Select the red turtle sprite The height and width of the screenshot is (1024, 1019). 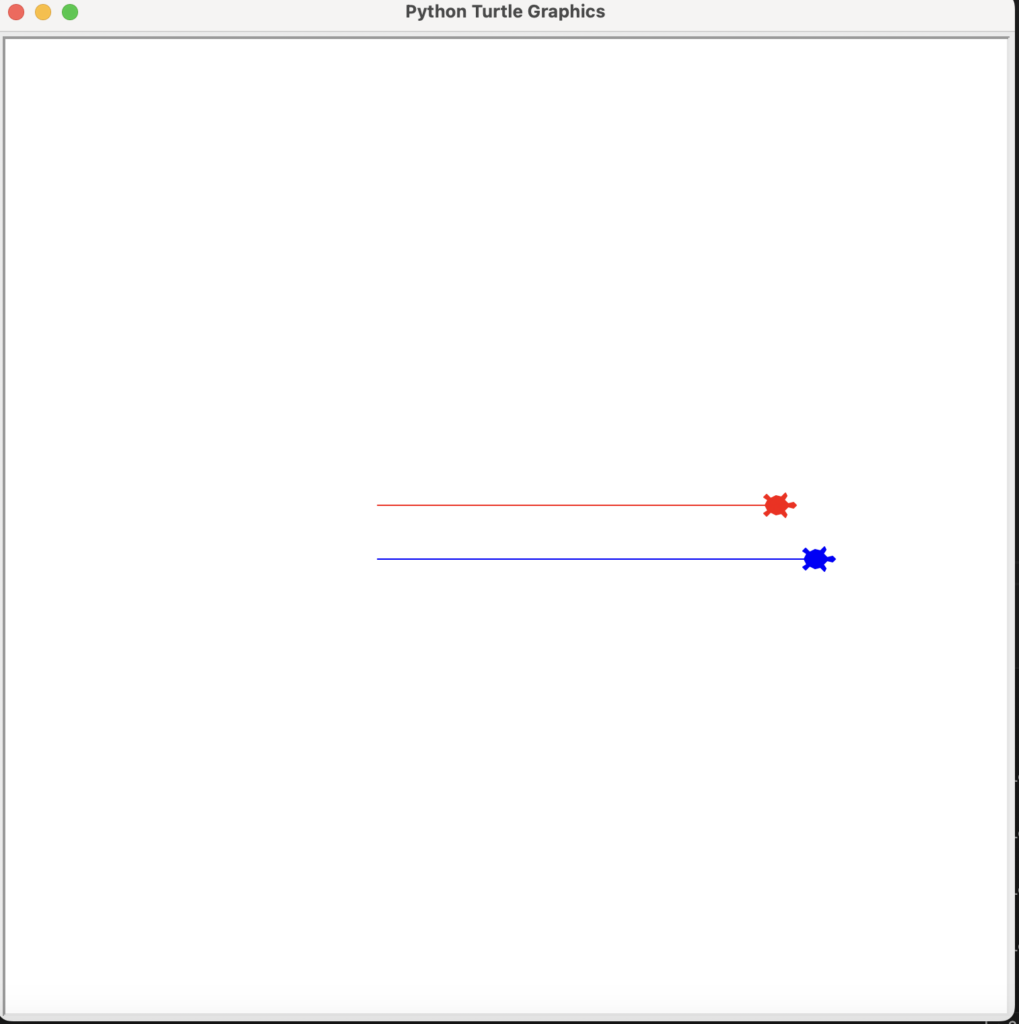click(x=777, y=505)
